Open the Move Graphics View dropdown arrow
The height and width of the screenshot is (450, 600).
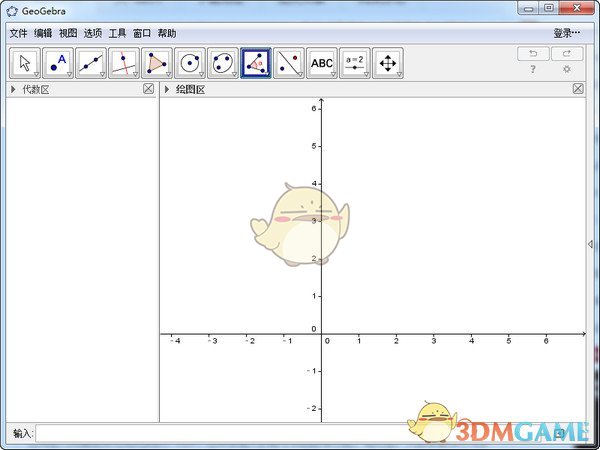point(399,74)
